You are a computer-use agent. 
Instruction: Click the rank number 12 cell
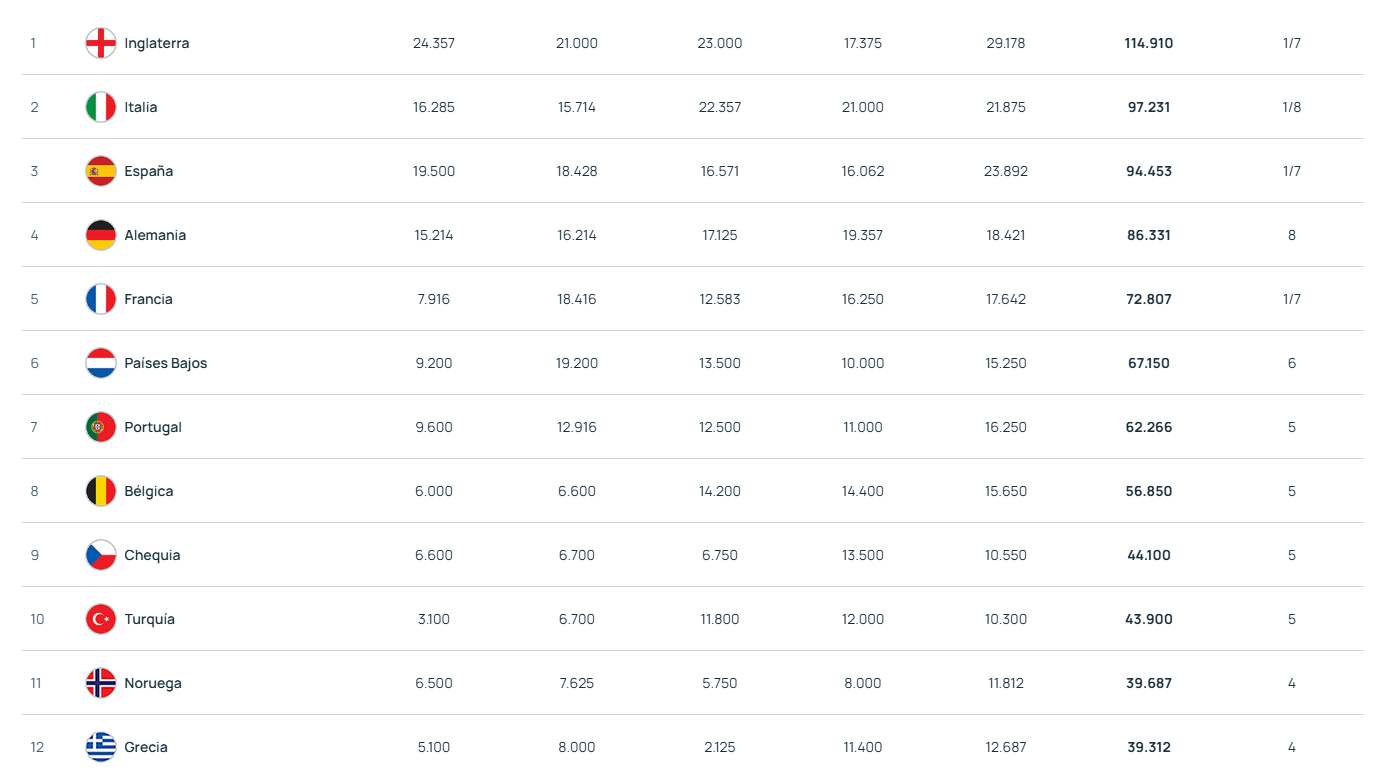[37, 747]
